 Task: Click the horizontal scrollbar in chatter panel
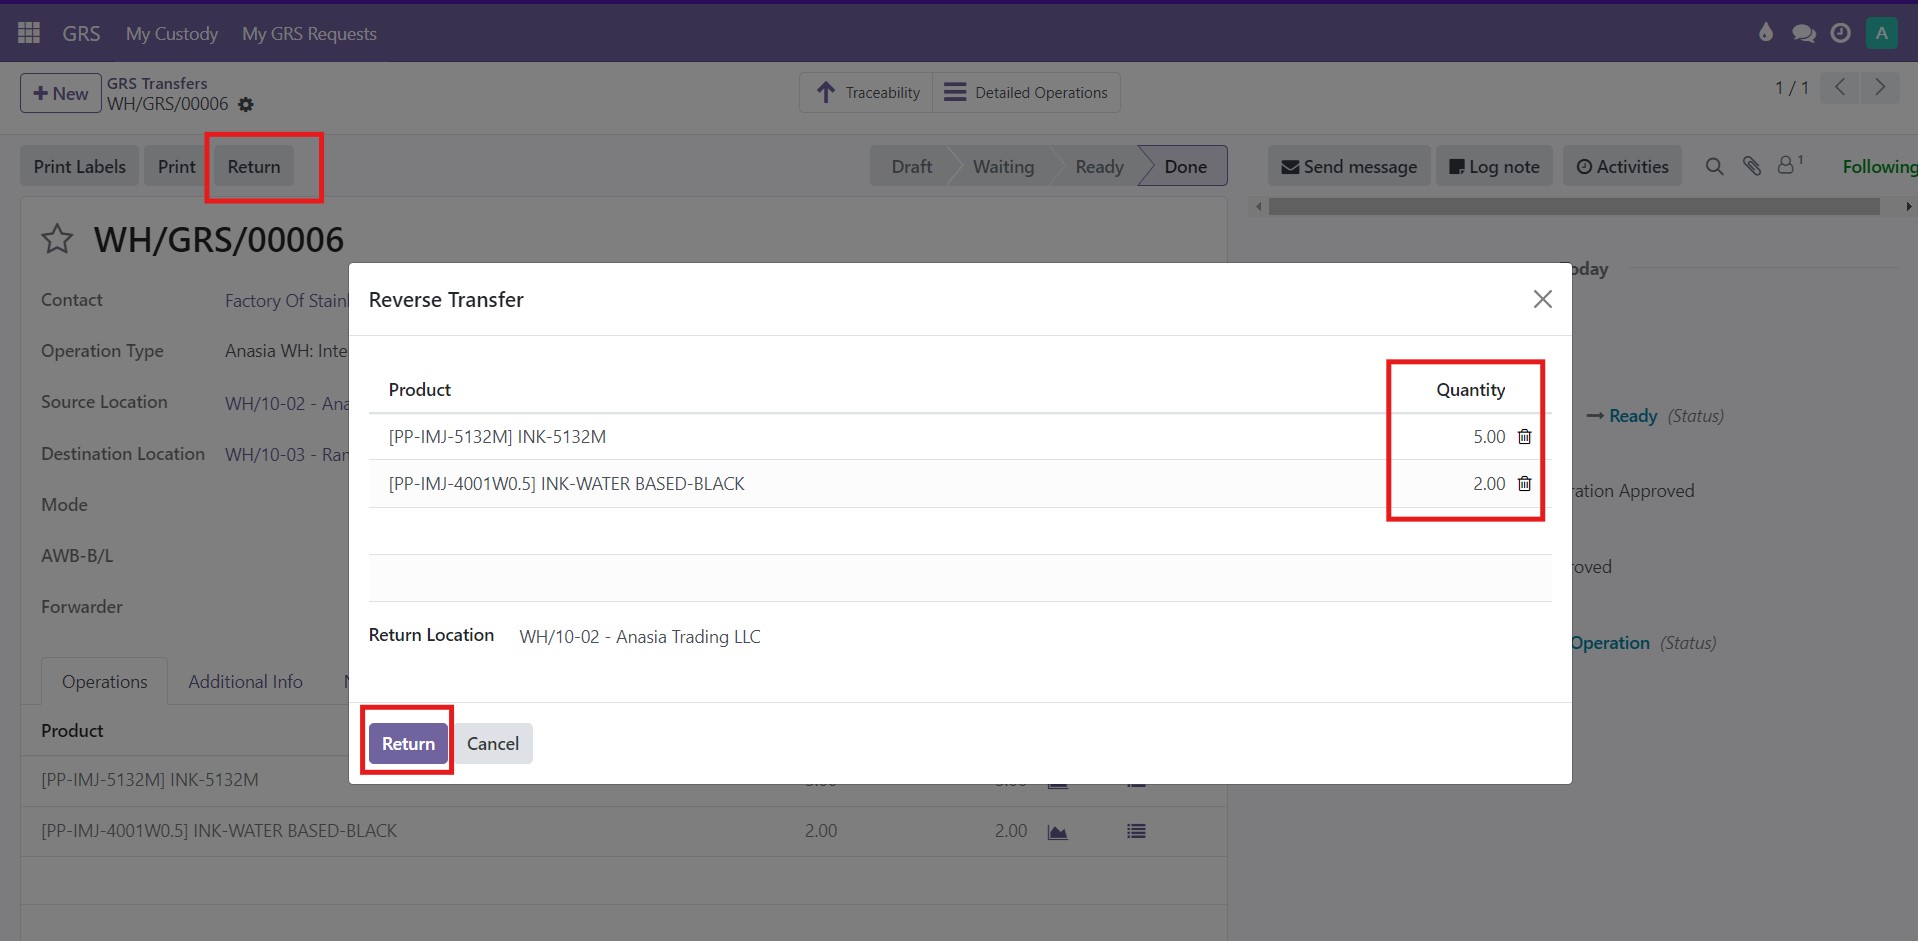coord(1573,207)
